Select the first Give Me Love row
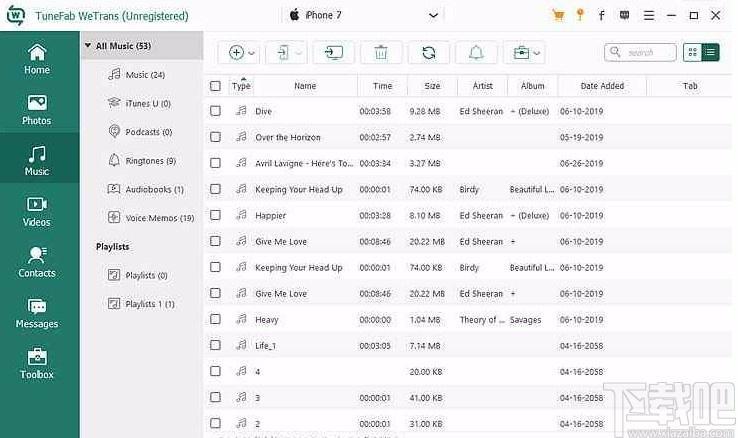738x438 pixels. [468, 241]
